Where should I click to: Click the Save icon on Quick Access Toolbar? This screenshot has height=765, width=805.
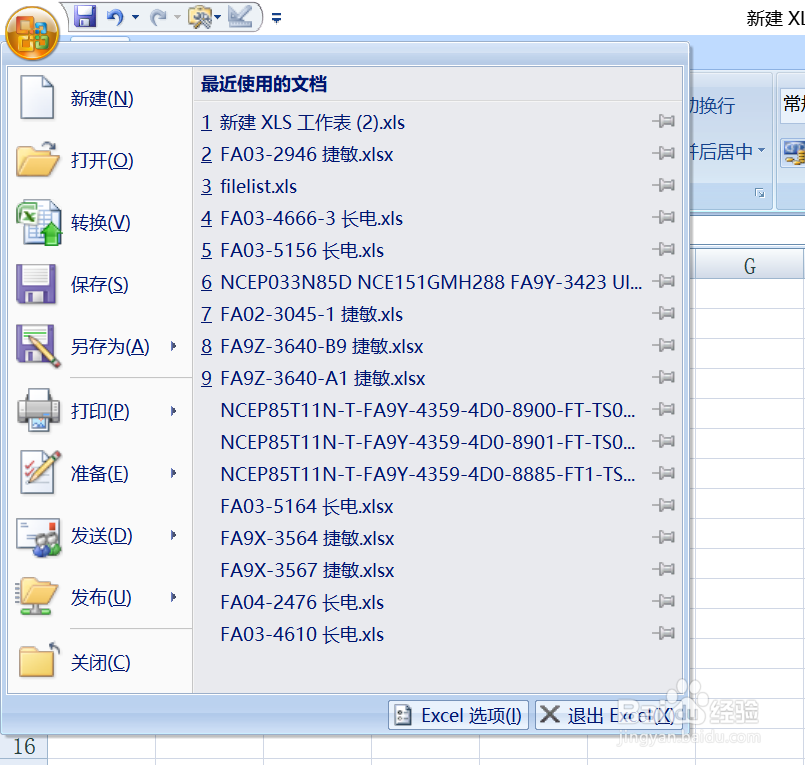click(x=86, y=14)
